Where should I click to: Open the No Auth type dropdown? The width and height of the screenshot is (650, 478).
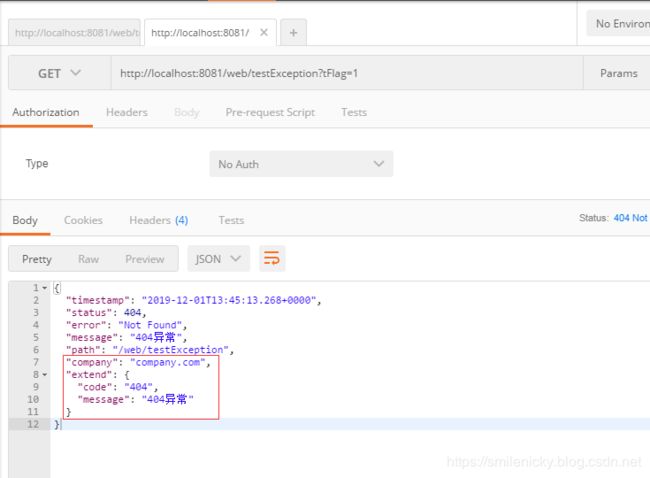tap(301, 164)
